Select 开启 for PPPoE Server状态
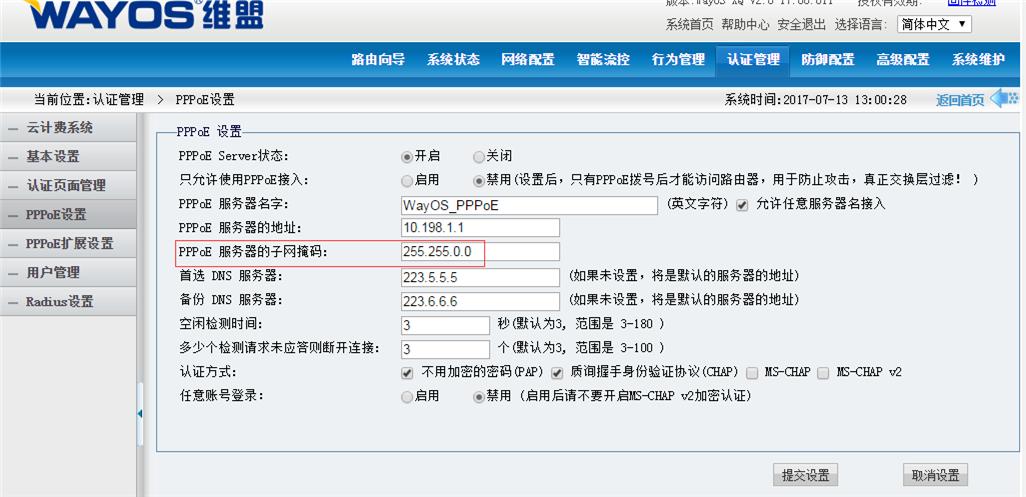The height and width of the screenshot is (497, 1026). [407, 156]
